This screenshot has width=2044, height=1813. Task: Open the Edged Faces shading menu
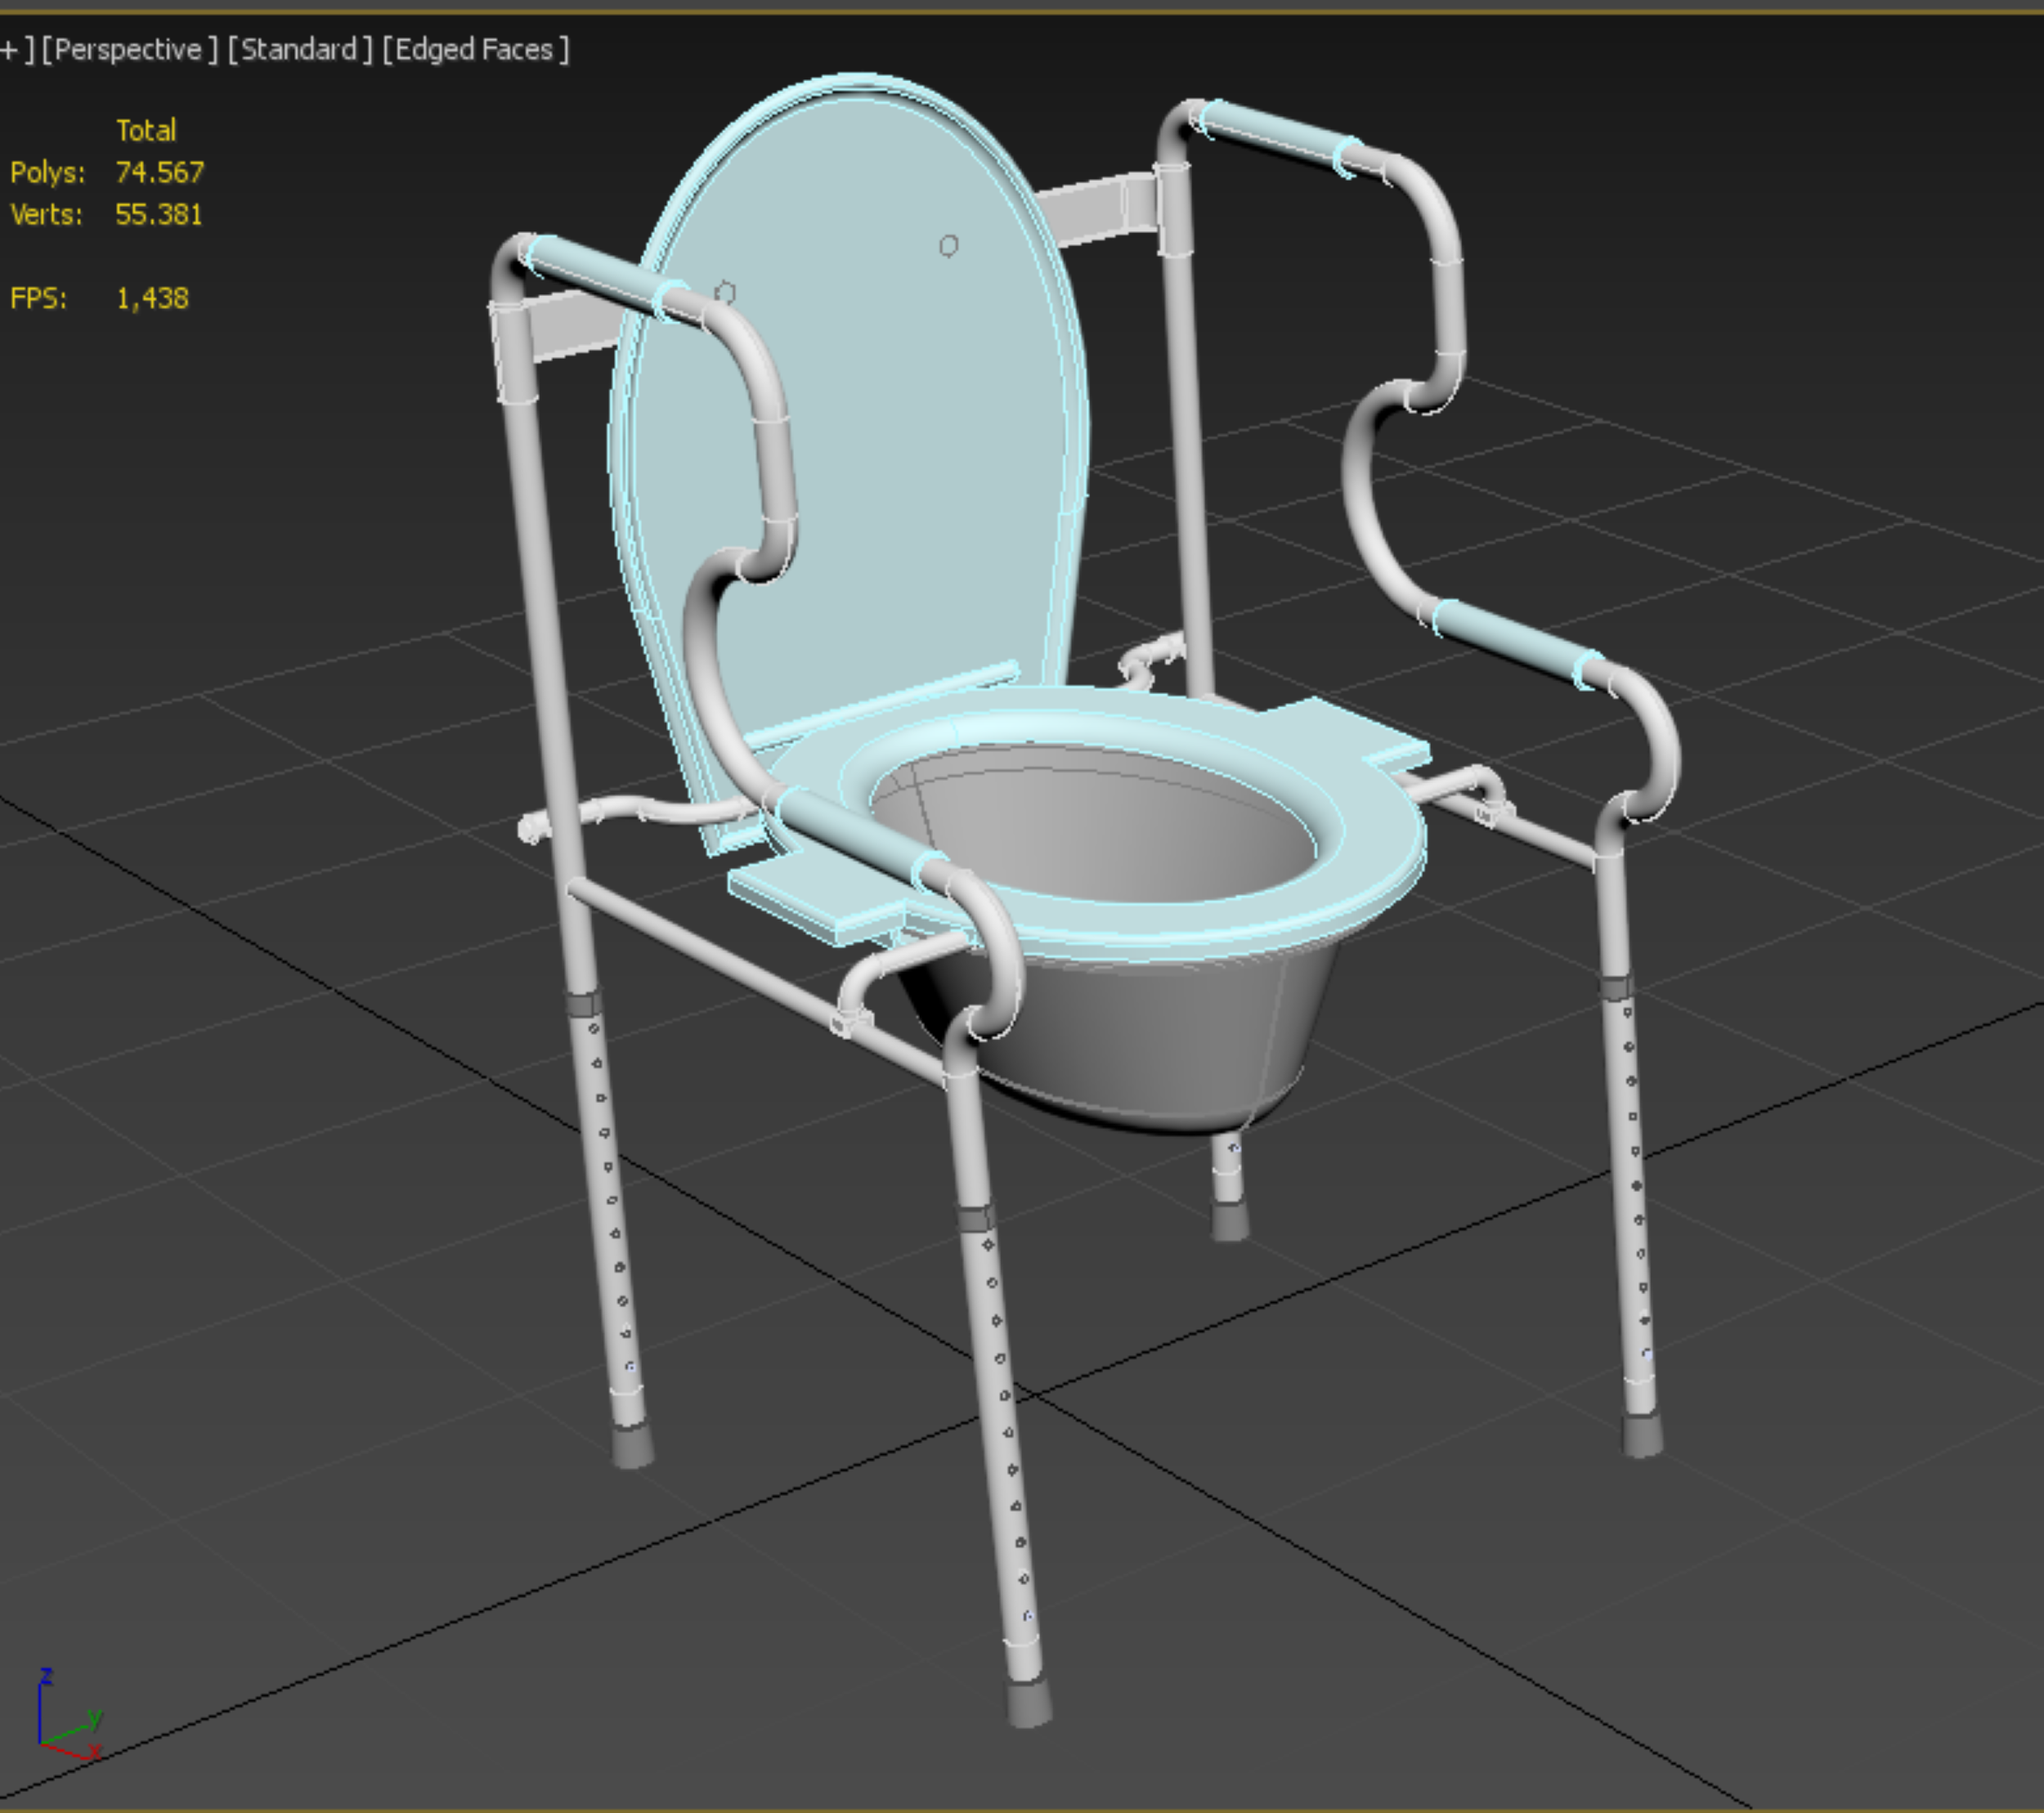point(475,50)
